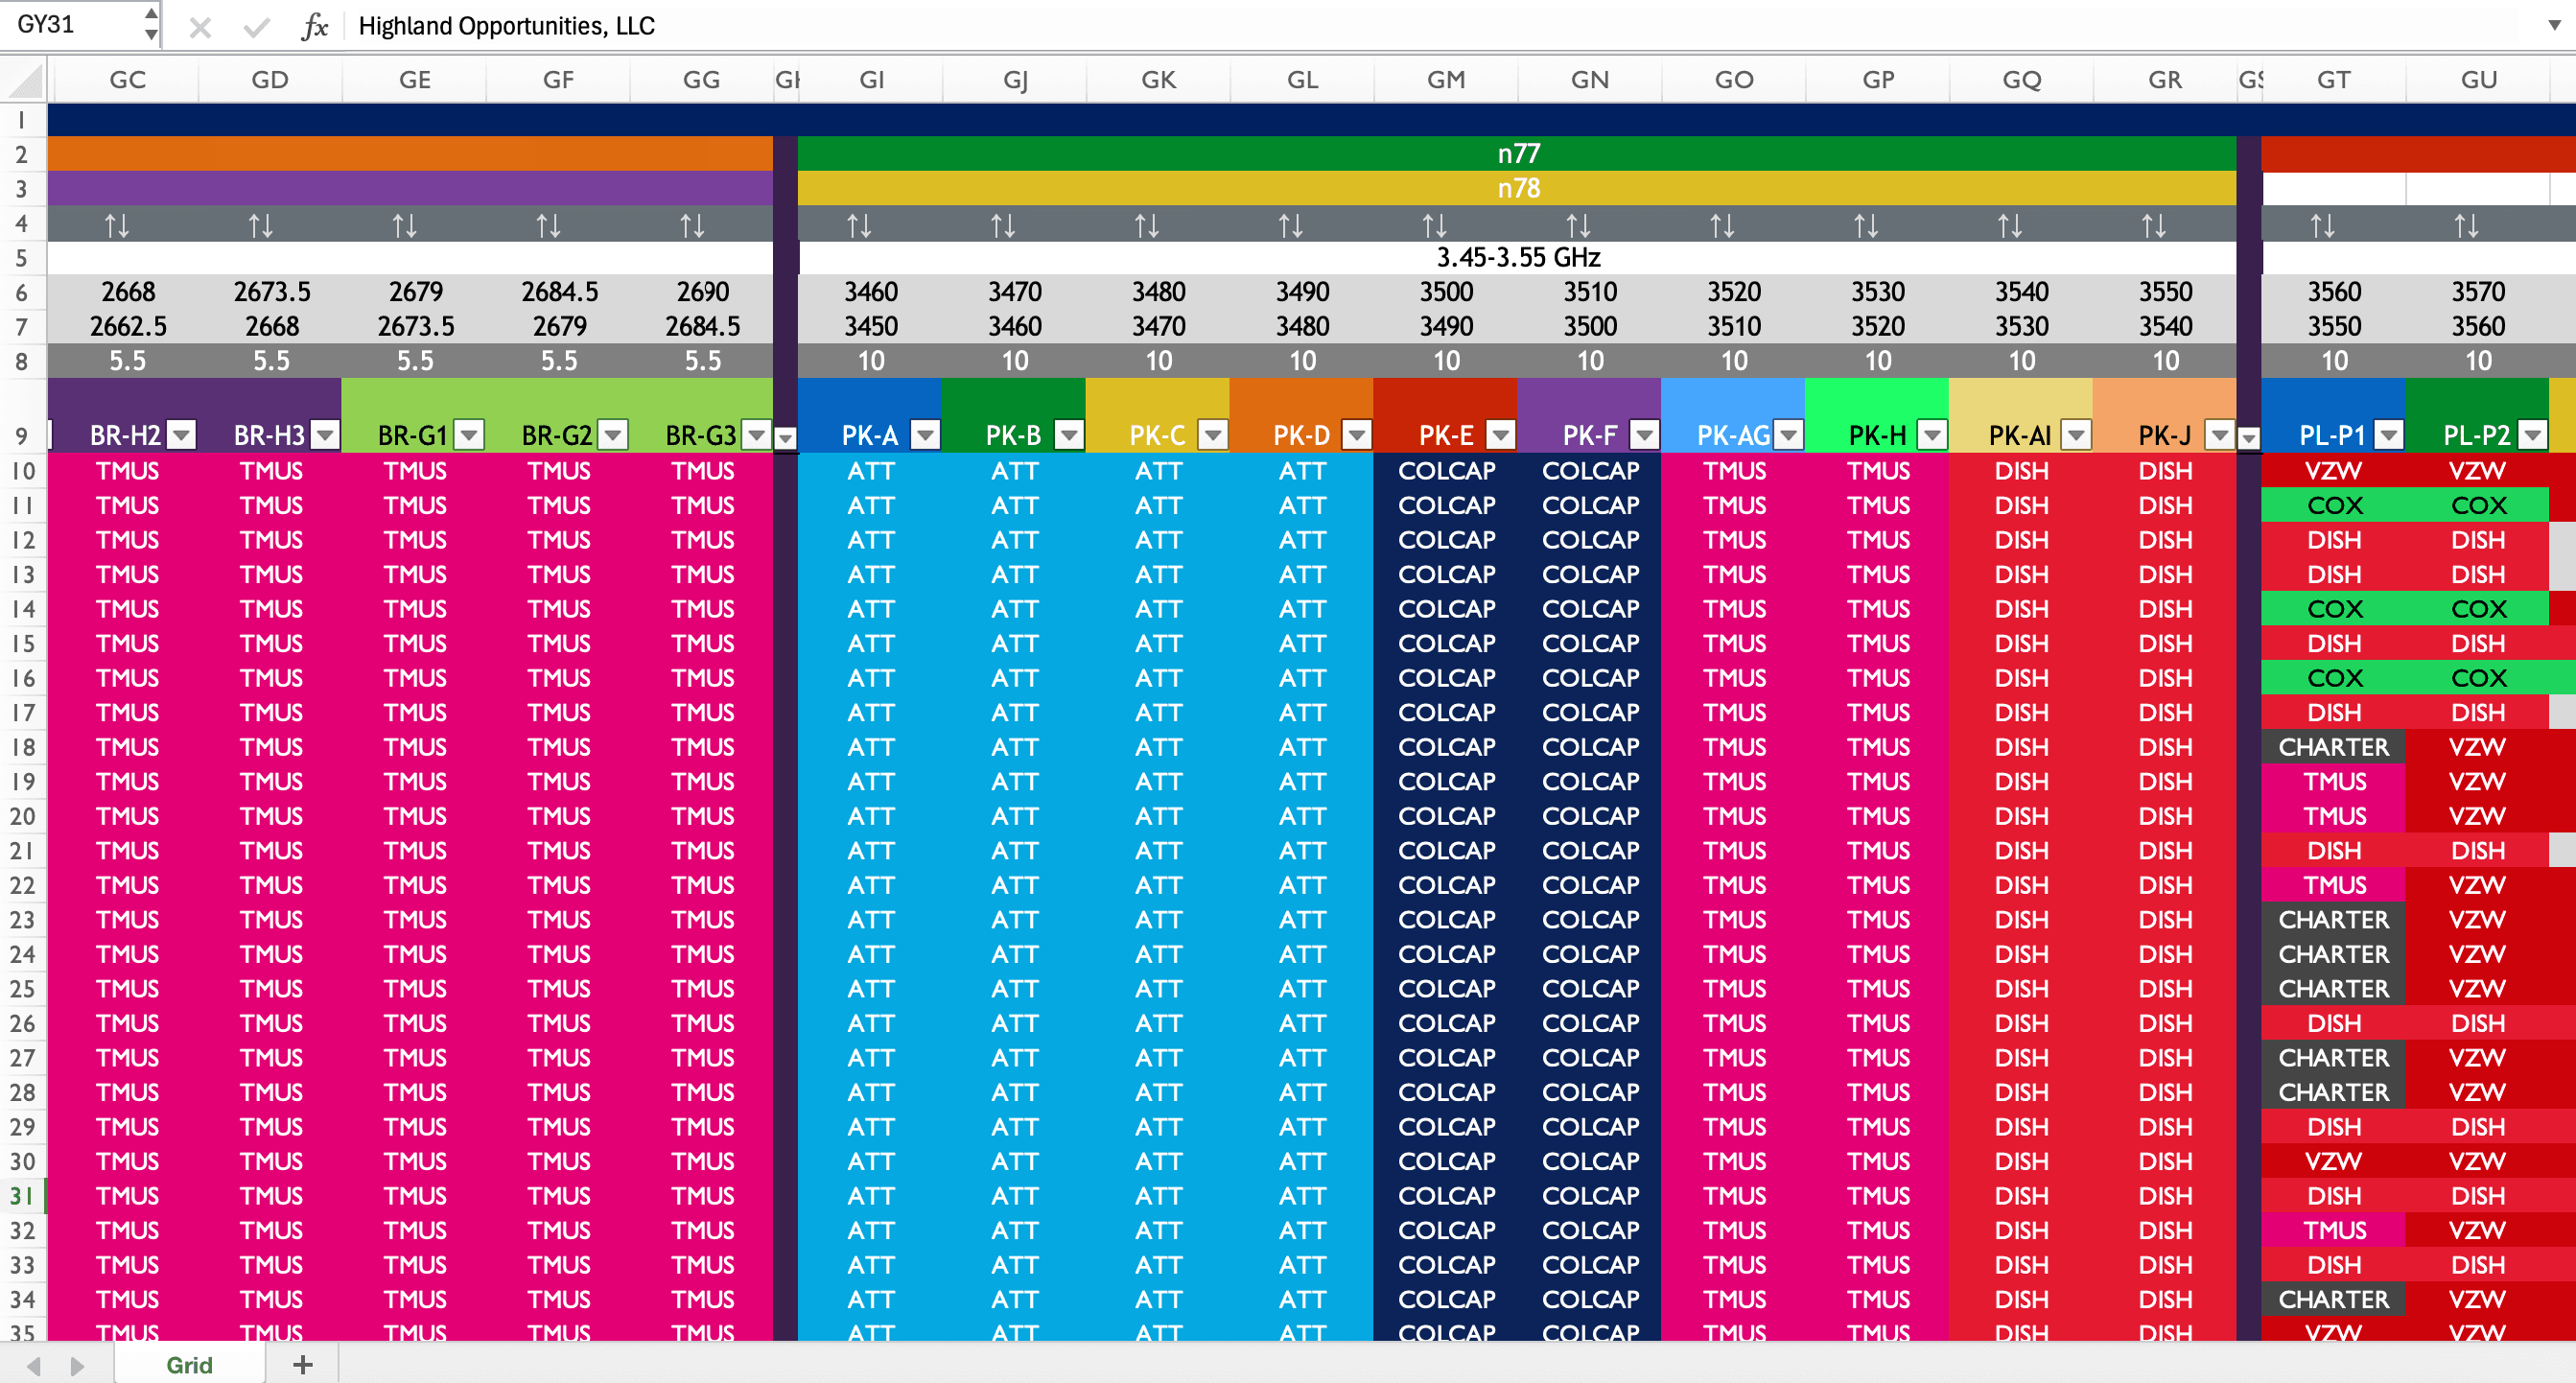The image size is (2576, 1383).
Task: Expand the formula bar with the arrow
Action: pos(2554,26)
